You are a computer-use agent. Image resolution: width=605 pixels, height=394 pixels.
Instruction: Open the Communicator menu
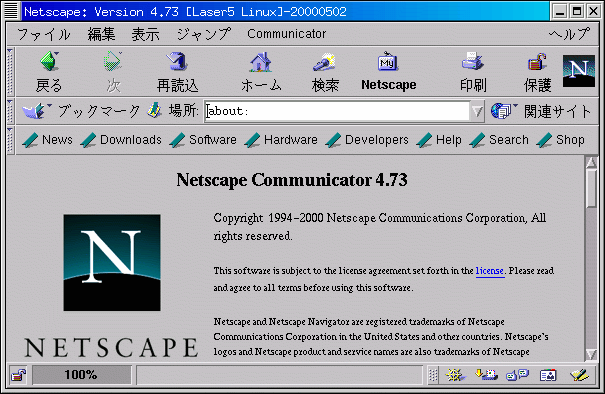[287, 34]
